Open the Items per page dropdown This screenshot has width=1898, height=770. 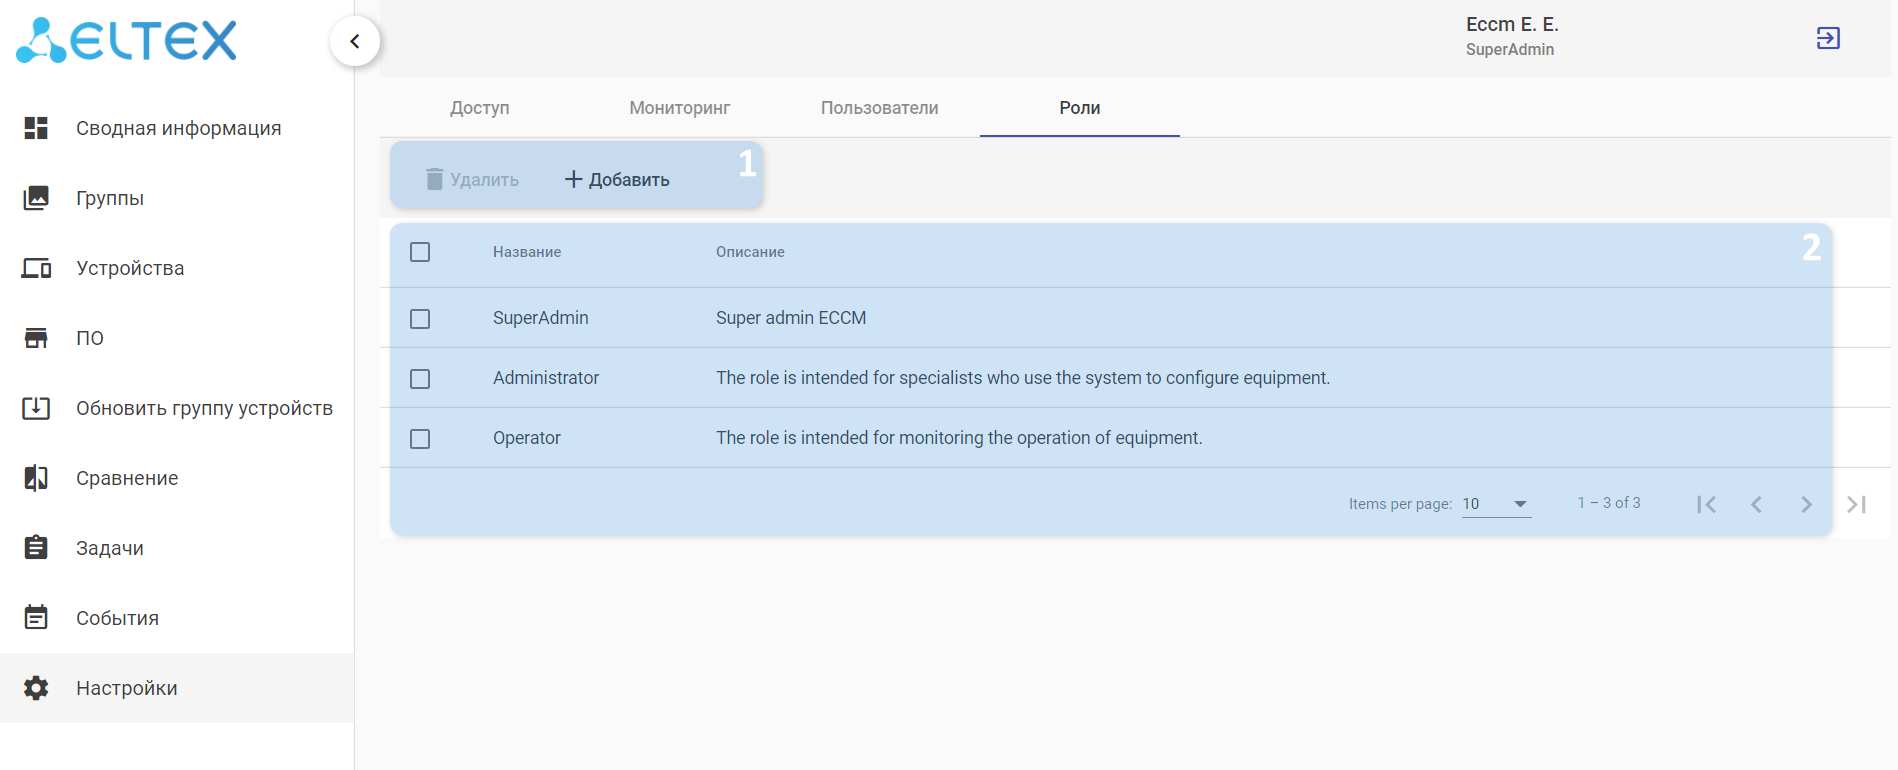click(x=1495, y=504)
